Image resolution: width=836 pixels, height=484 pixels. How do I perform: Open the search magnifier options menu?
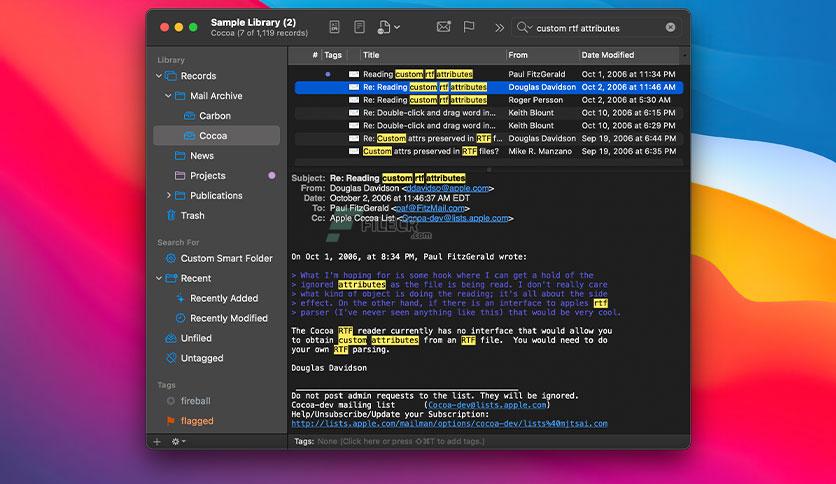click(x=524, y=28)
